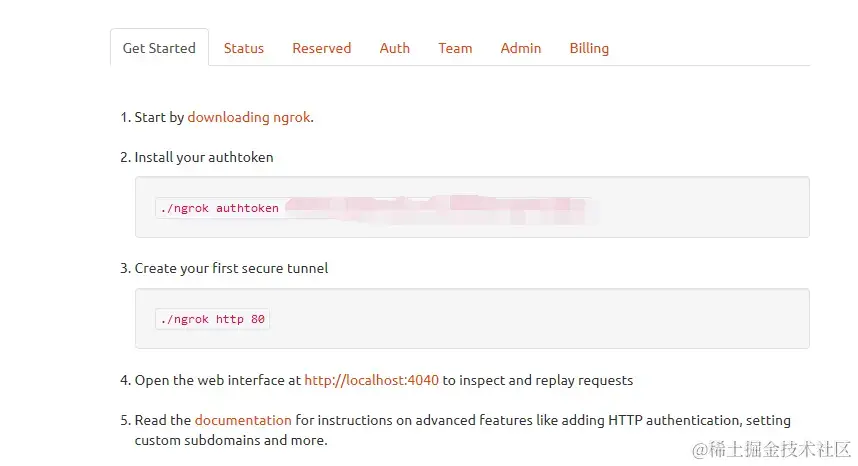Open the http://localhost:4040 link

(372, 380)
